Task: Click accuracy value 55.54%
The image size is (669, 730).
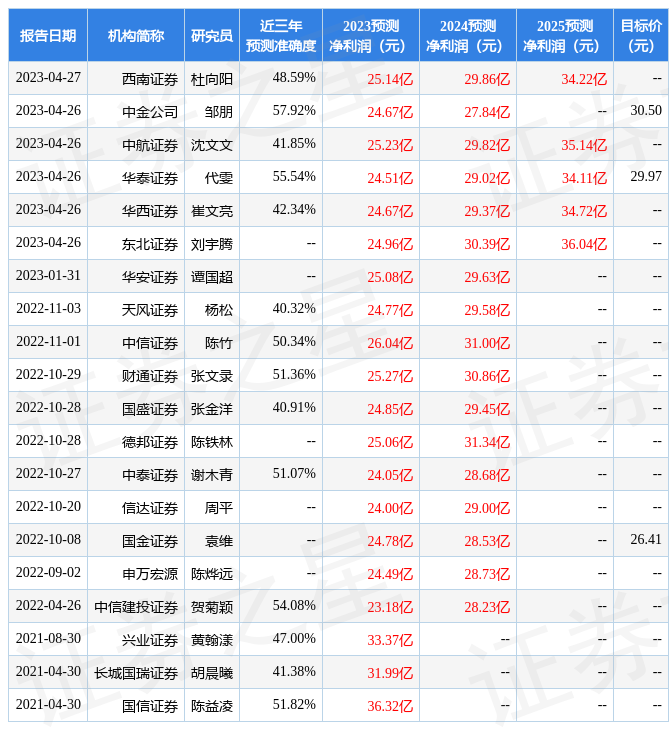Action: pos(294,176)
